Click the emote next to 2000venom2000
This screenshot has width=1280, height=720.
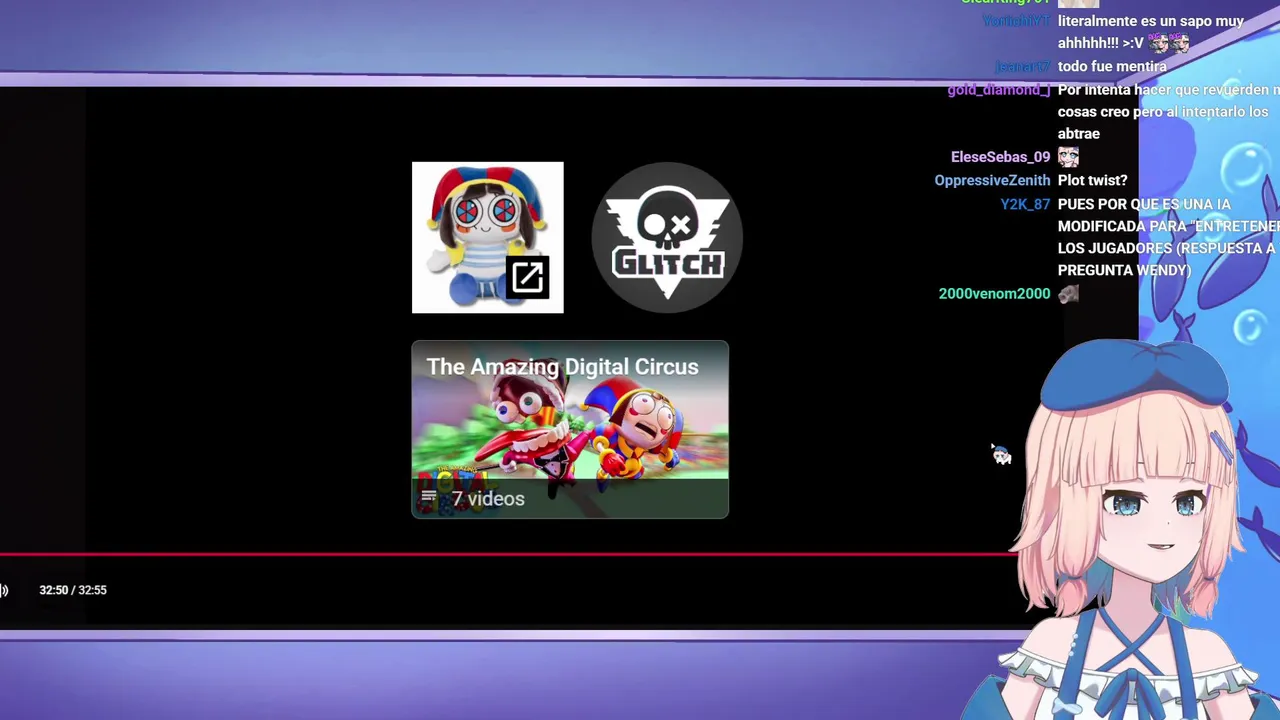tap(1069, 294)
